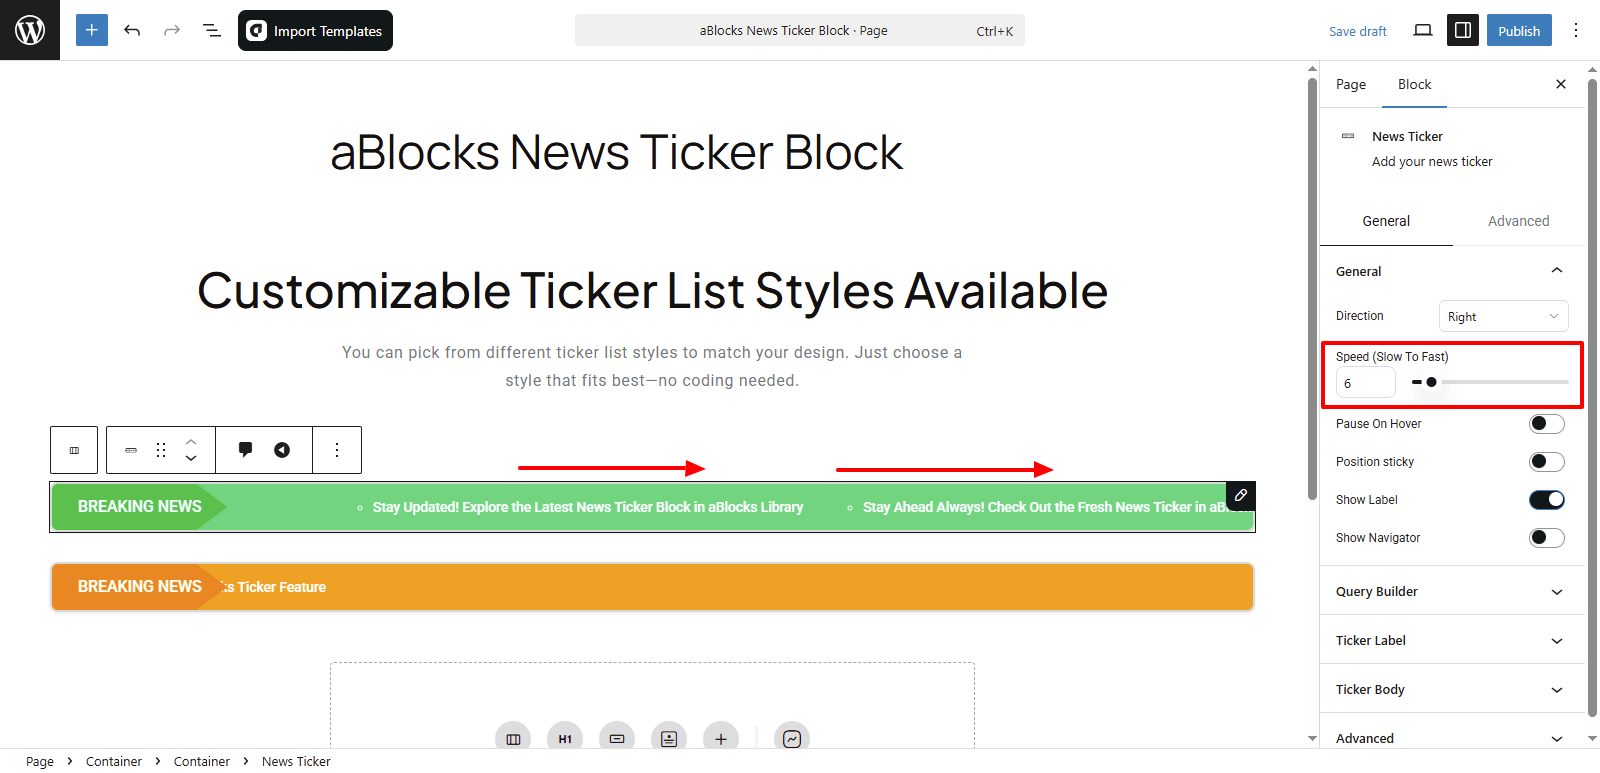Switch to the Block tab
Screen dimensions: 1600x773
click(1414, 84)
